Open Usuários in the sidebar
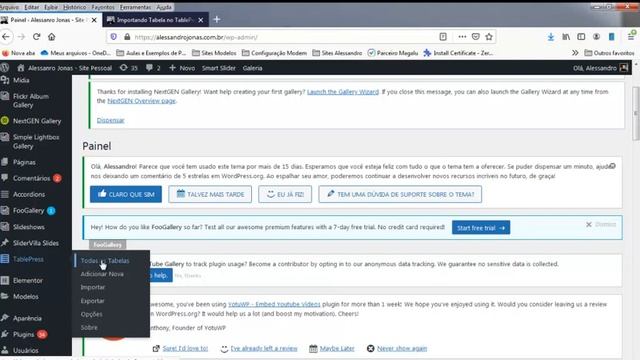 click(26, 351)
